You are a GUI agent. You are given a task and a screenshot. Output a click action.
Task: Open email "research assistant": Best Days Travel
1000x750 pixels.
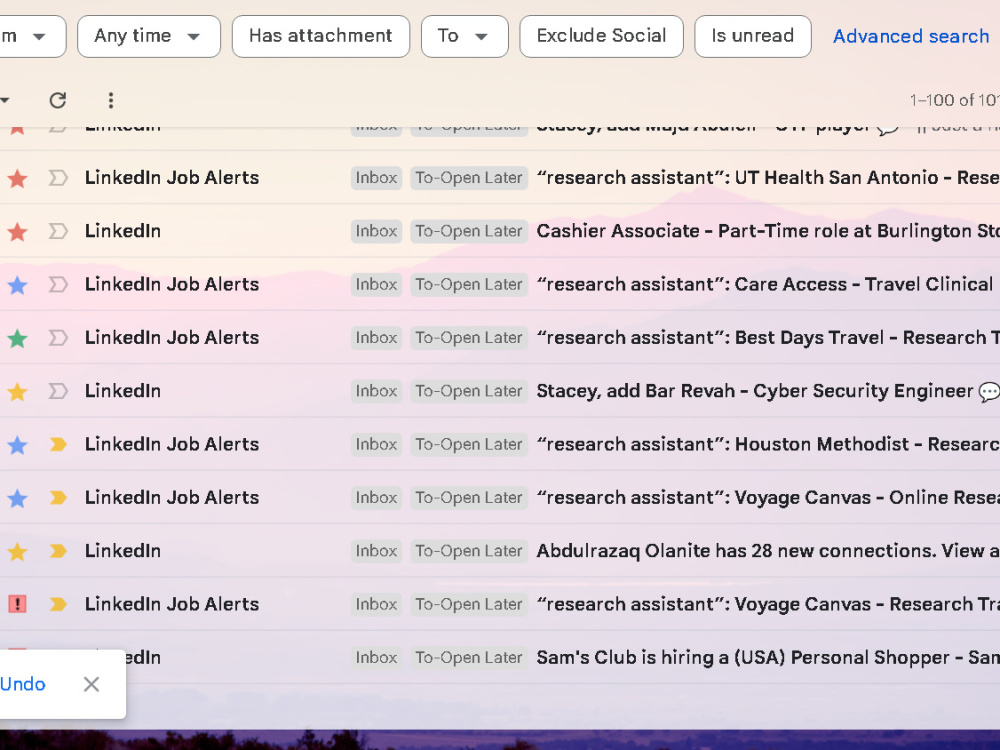(x=768, y=337)
